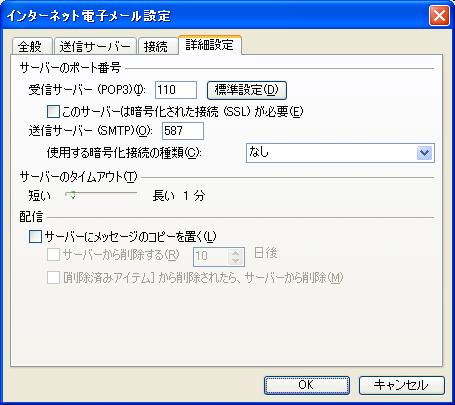Toggle the サーバーから削除する checkbox
The image size is (455, 405).
pyautogui.click(x=53, y=255)
